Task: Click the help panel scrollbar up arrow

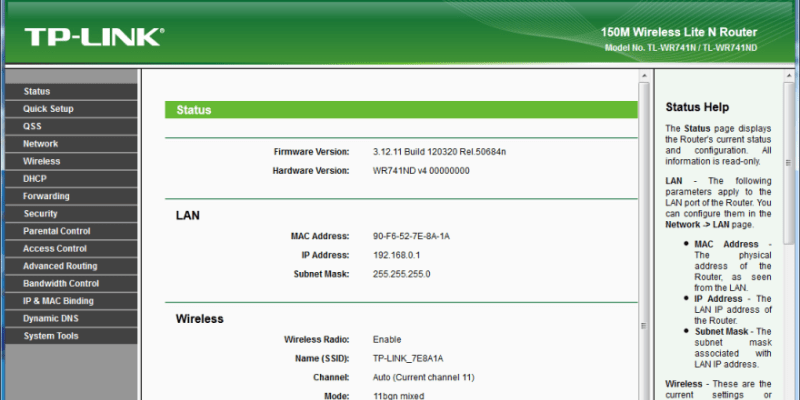Action: [x=788, y=76]
